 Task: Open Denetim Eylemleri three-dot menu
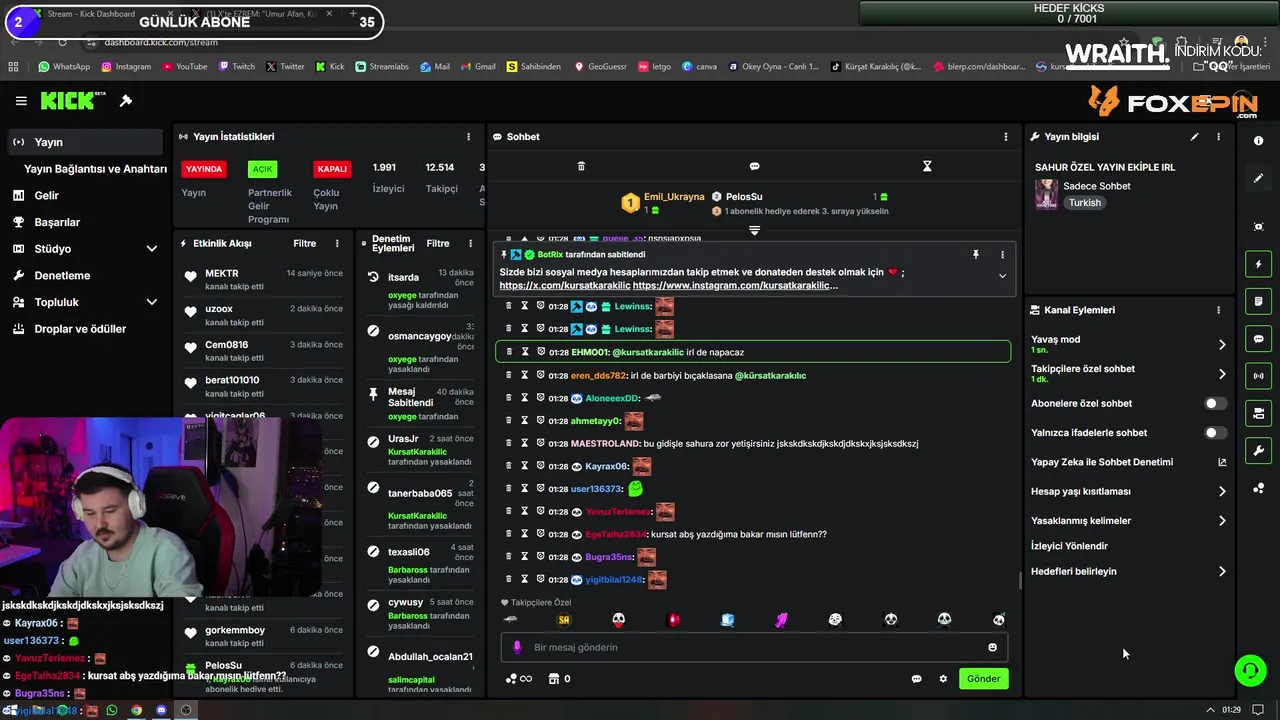tap(470, 243)
